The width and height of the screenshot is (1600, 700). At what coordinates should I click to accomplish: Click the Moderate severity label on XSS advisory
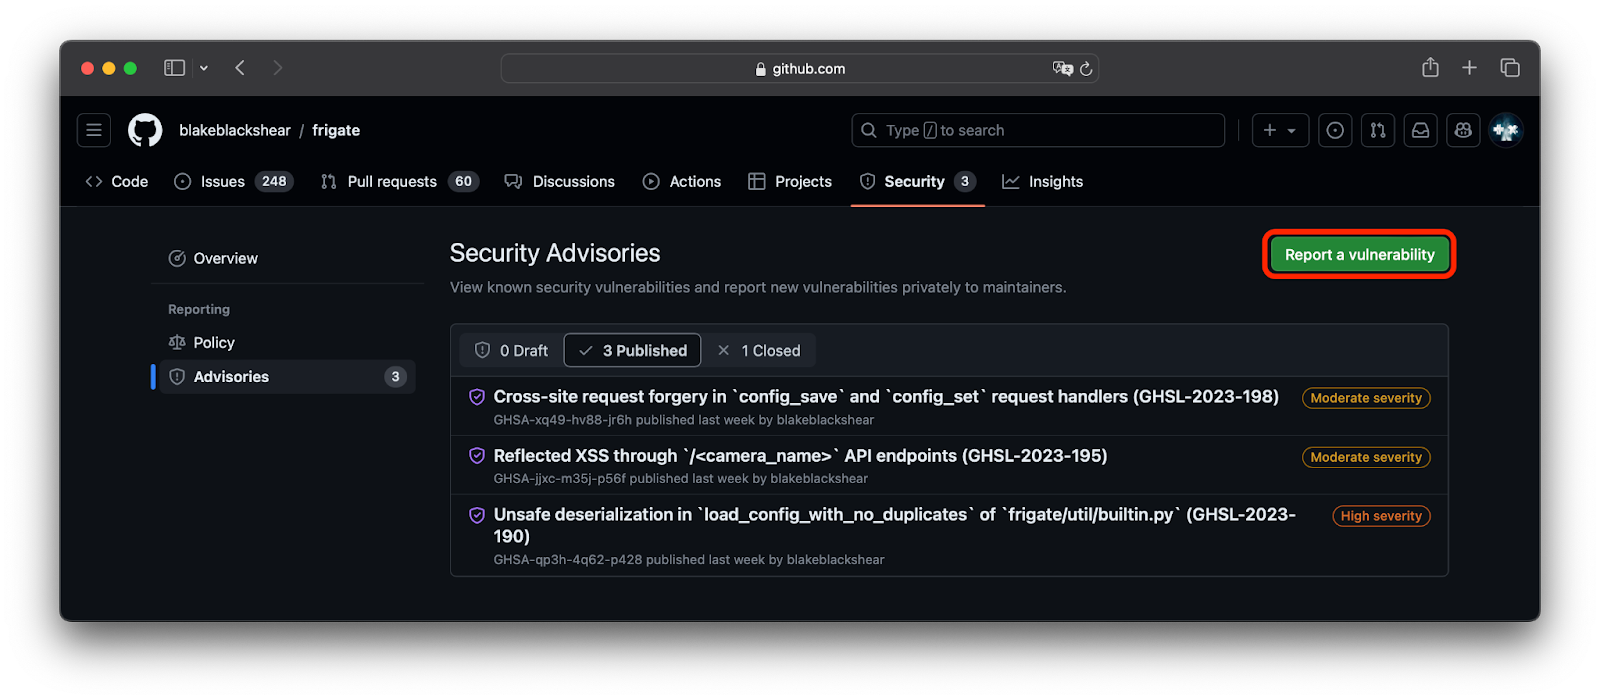[1366, 457]
